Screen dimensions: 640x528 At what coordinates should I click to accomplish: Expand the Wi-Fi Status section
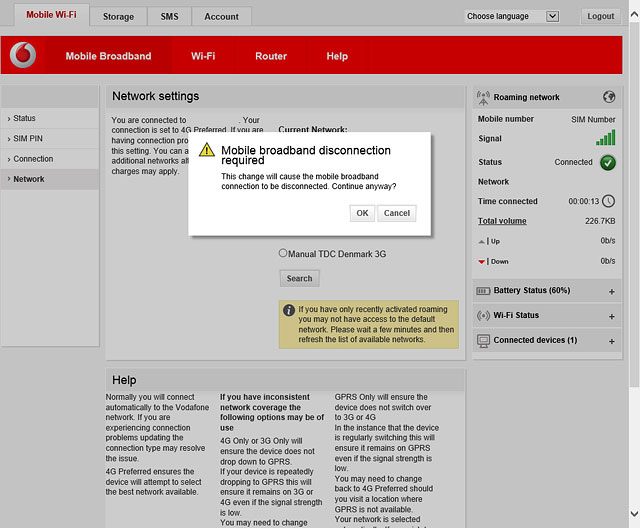coord(611,317)
